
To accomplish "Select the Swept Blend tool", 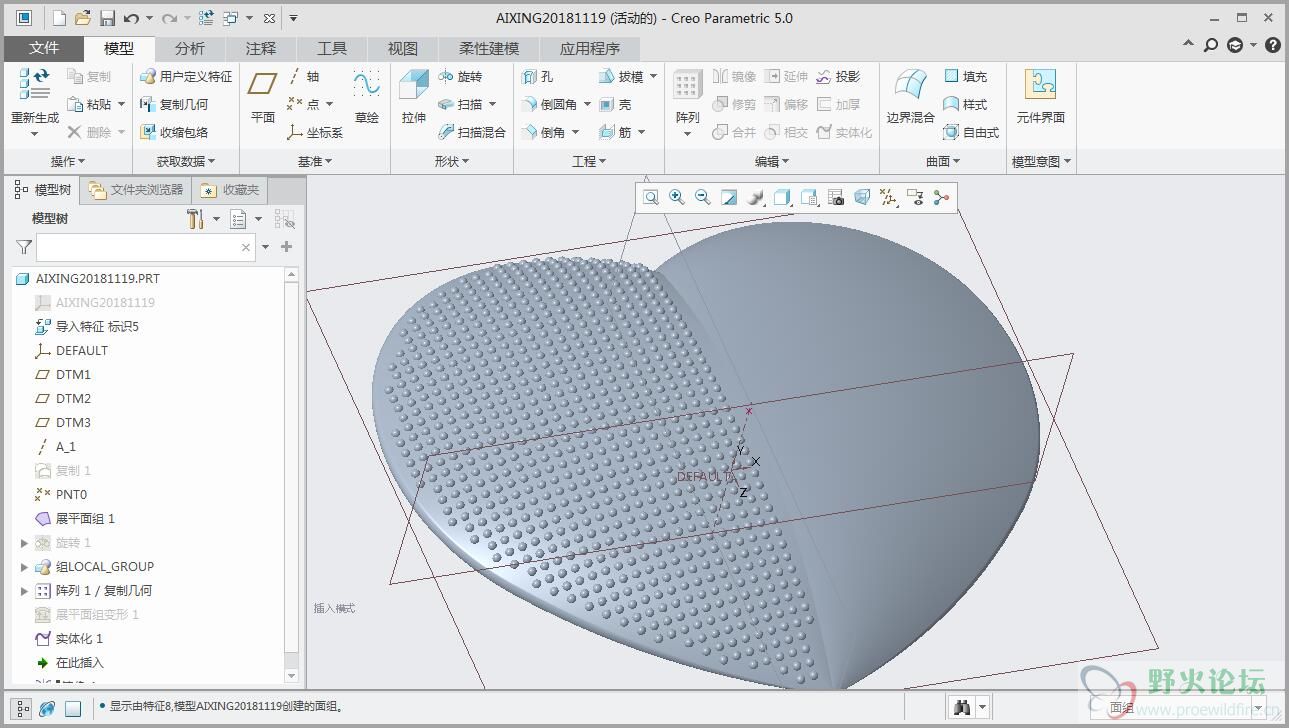I will point(472,132).
